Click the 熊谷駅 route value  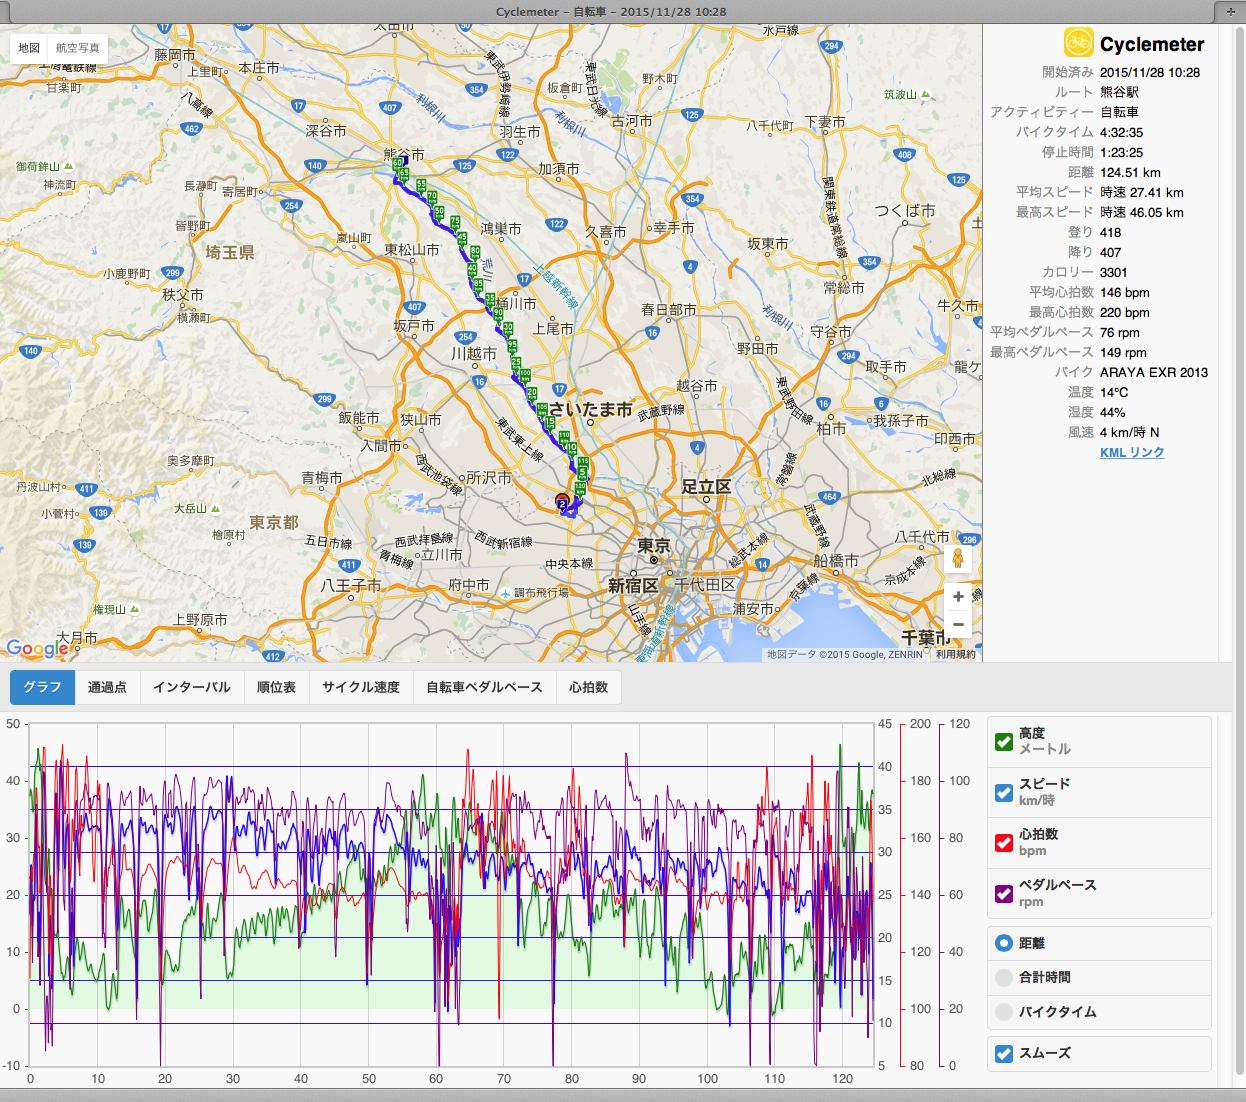click(x=1119, y=92)
